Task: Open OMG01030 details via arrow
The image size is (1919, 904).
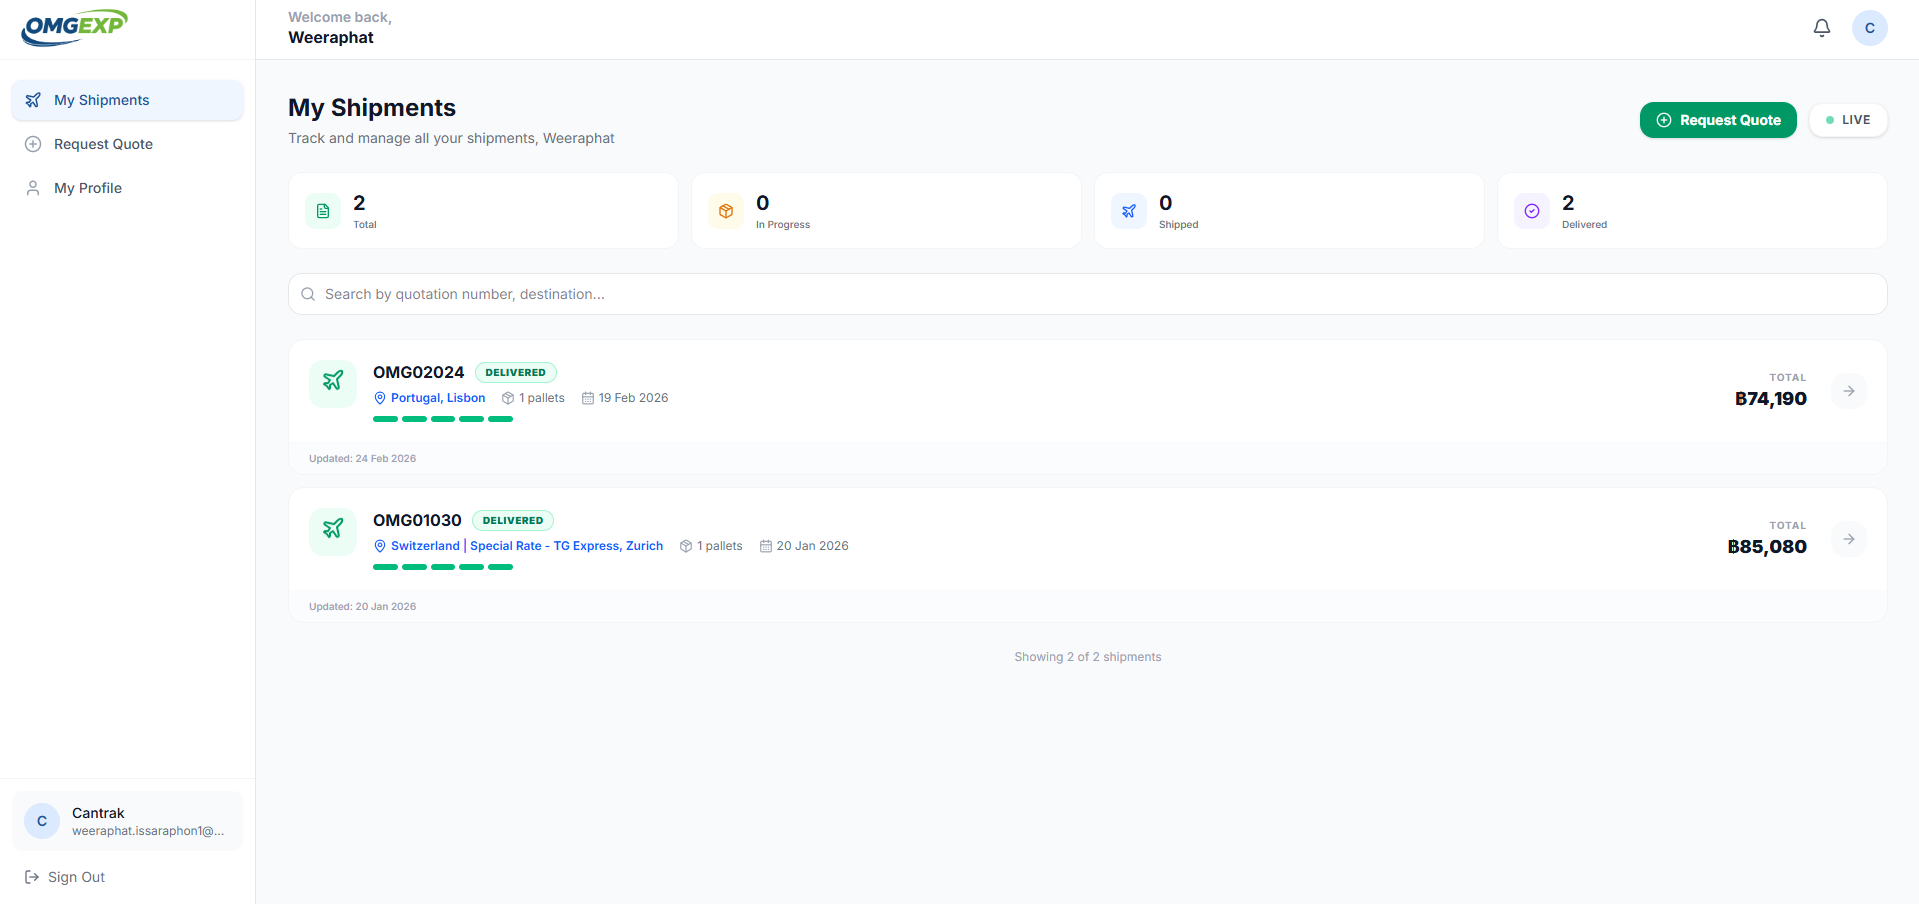Action: tap(1849, 539)
